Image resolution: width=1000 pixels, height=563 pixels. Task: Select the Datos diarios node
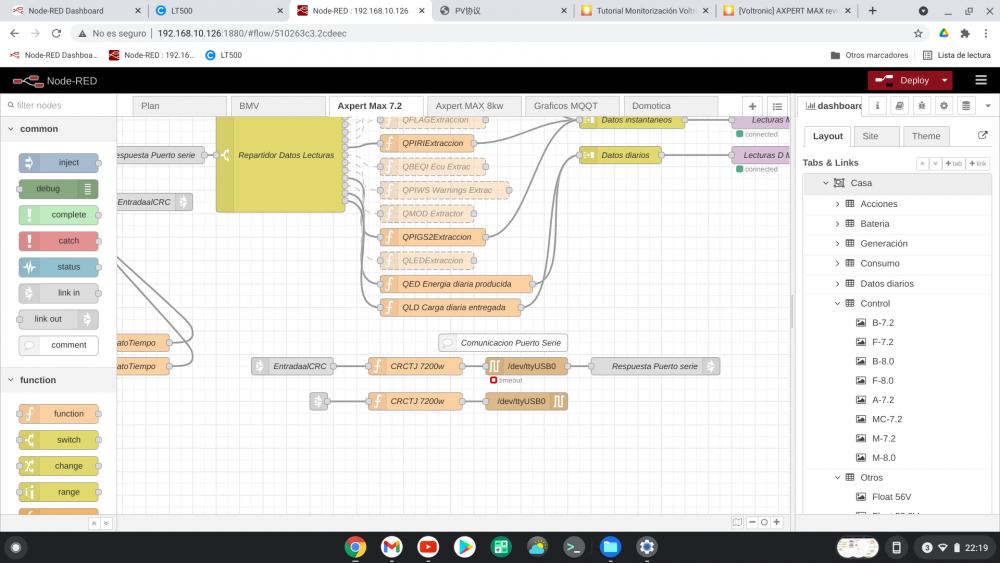click(x=621, y=155)
